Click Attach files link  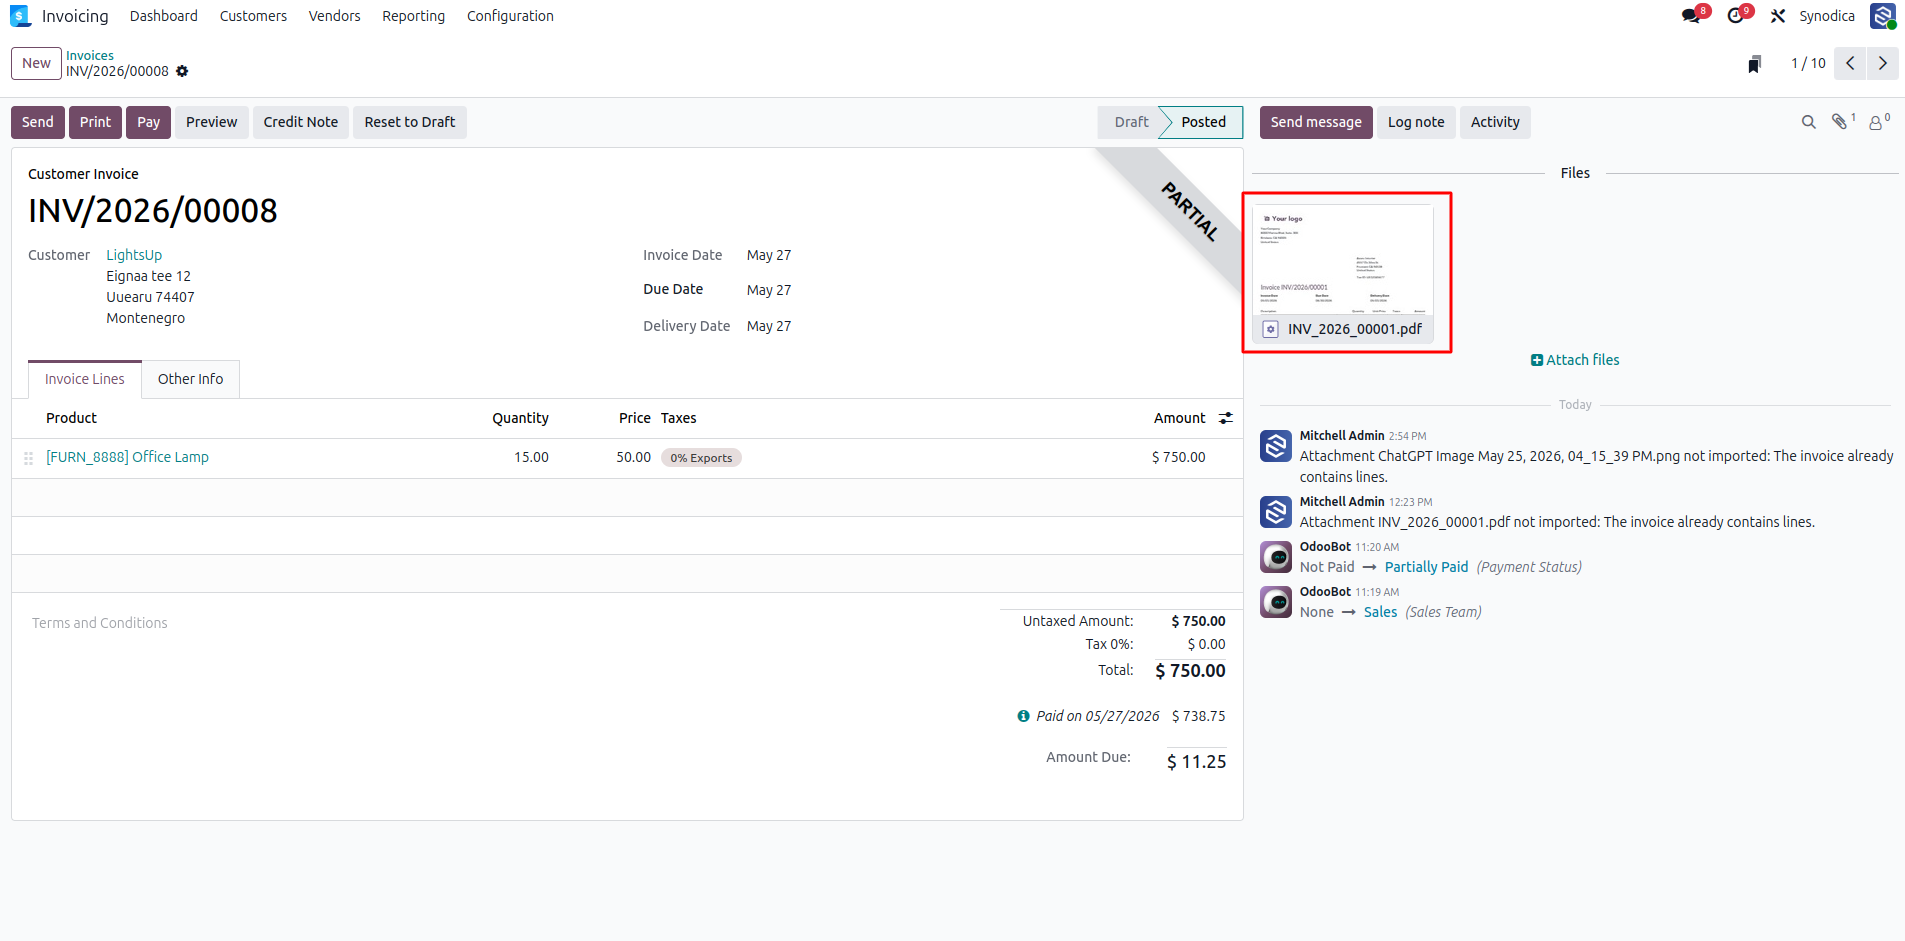click(1575, 360)
